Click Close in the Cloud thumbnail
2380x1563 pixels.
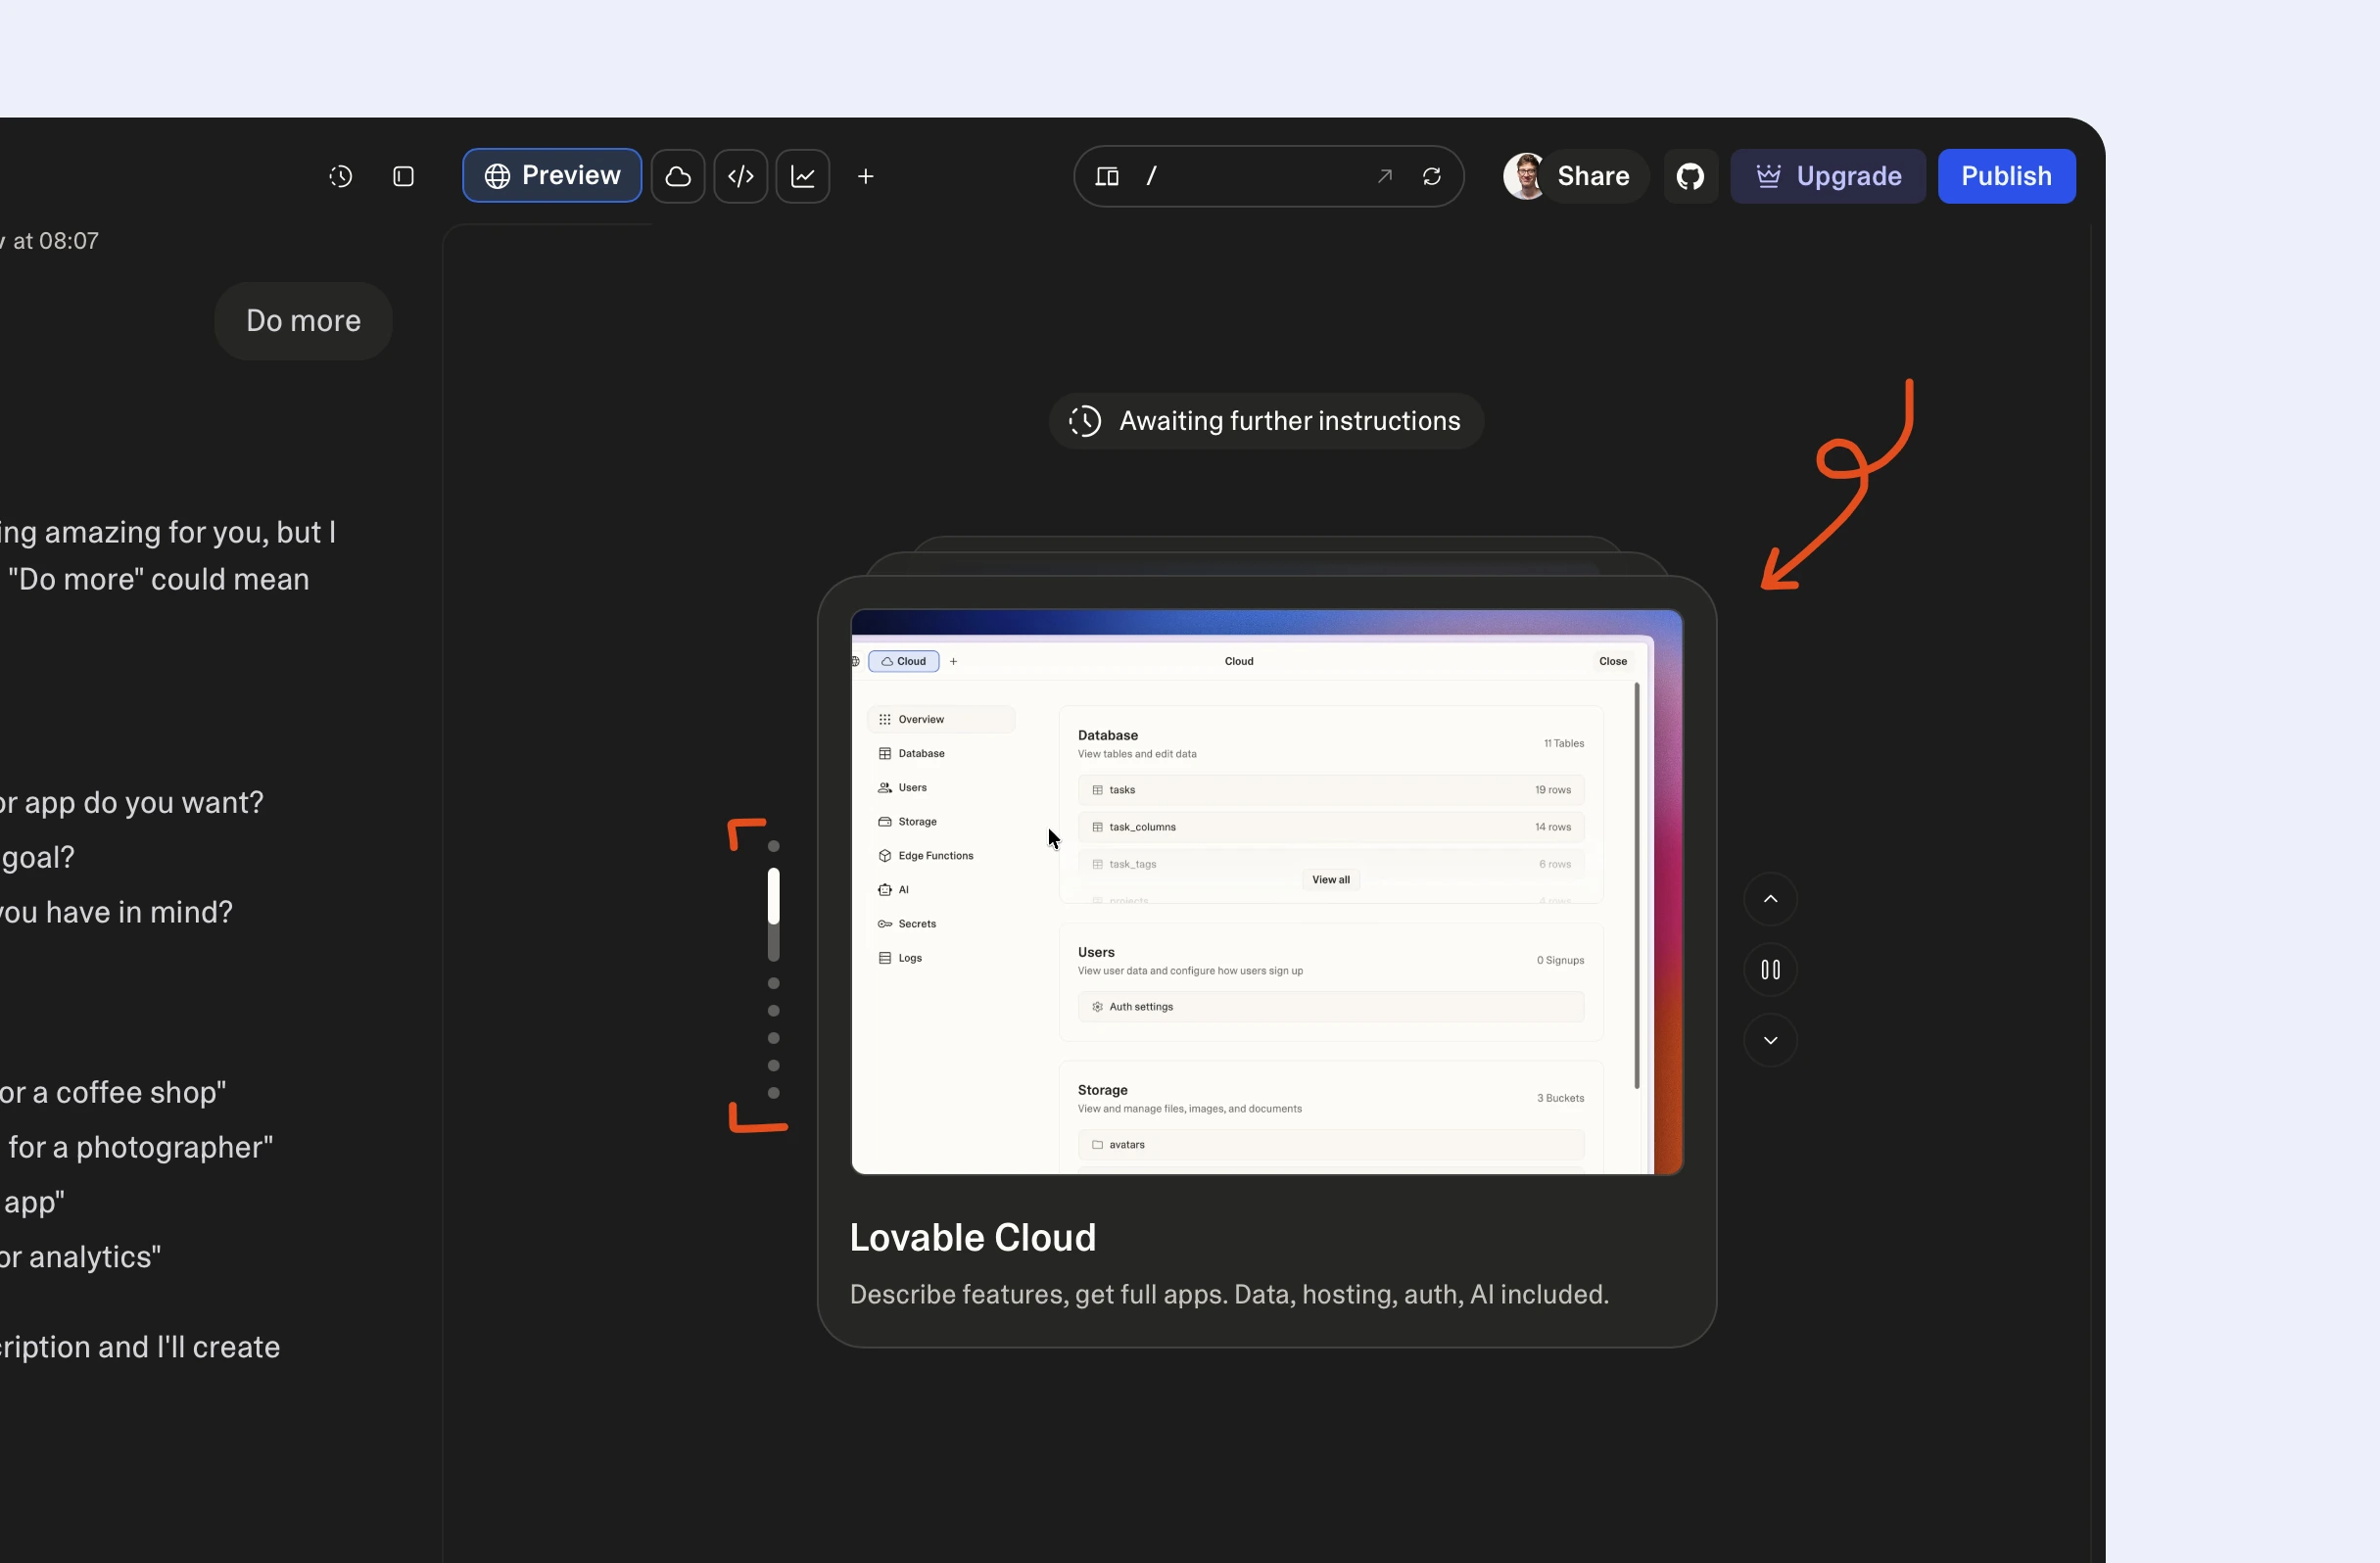[x=1613, y=661]
